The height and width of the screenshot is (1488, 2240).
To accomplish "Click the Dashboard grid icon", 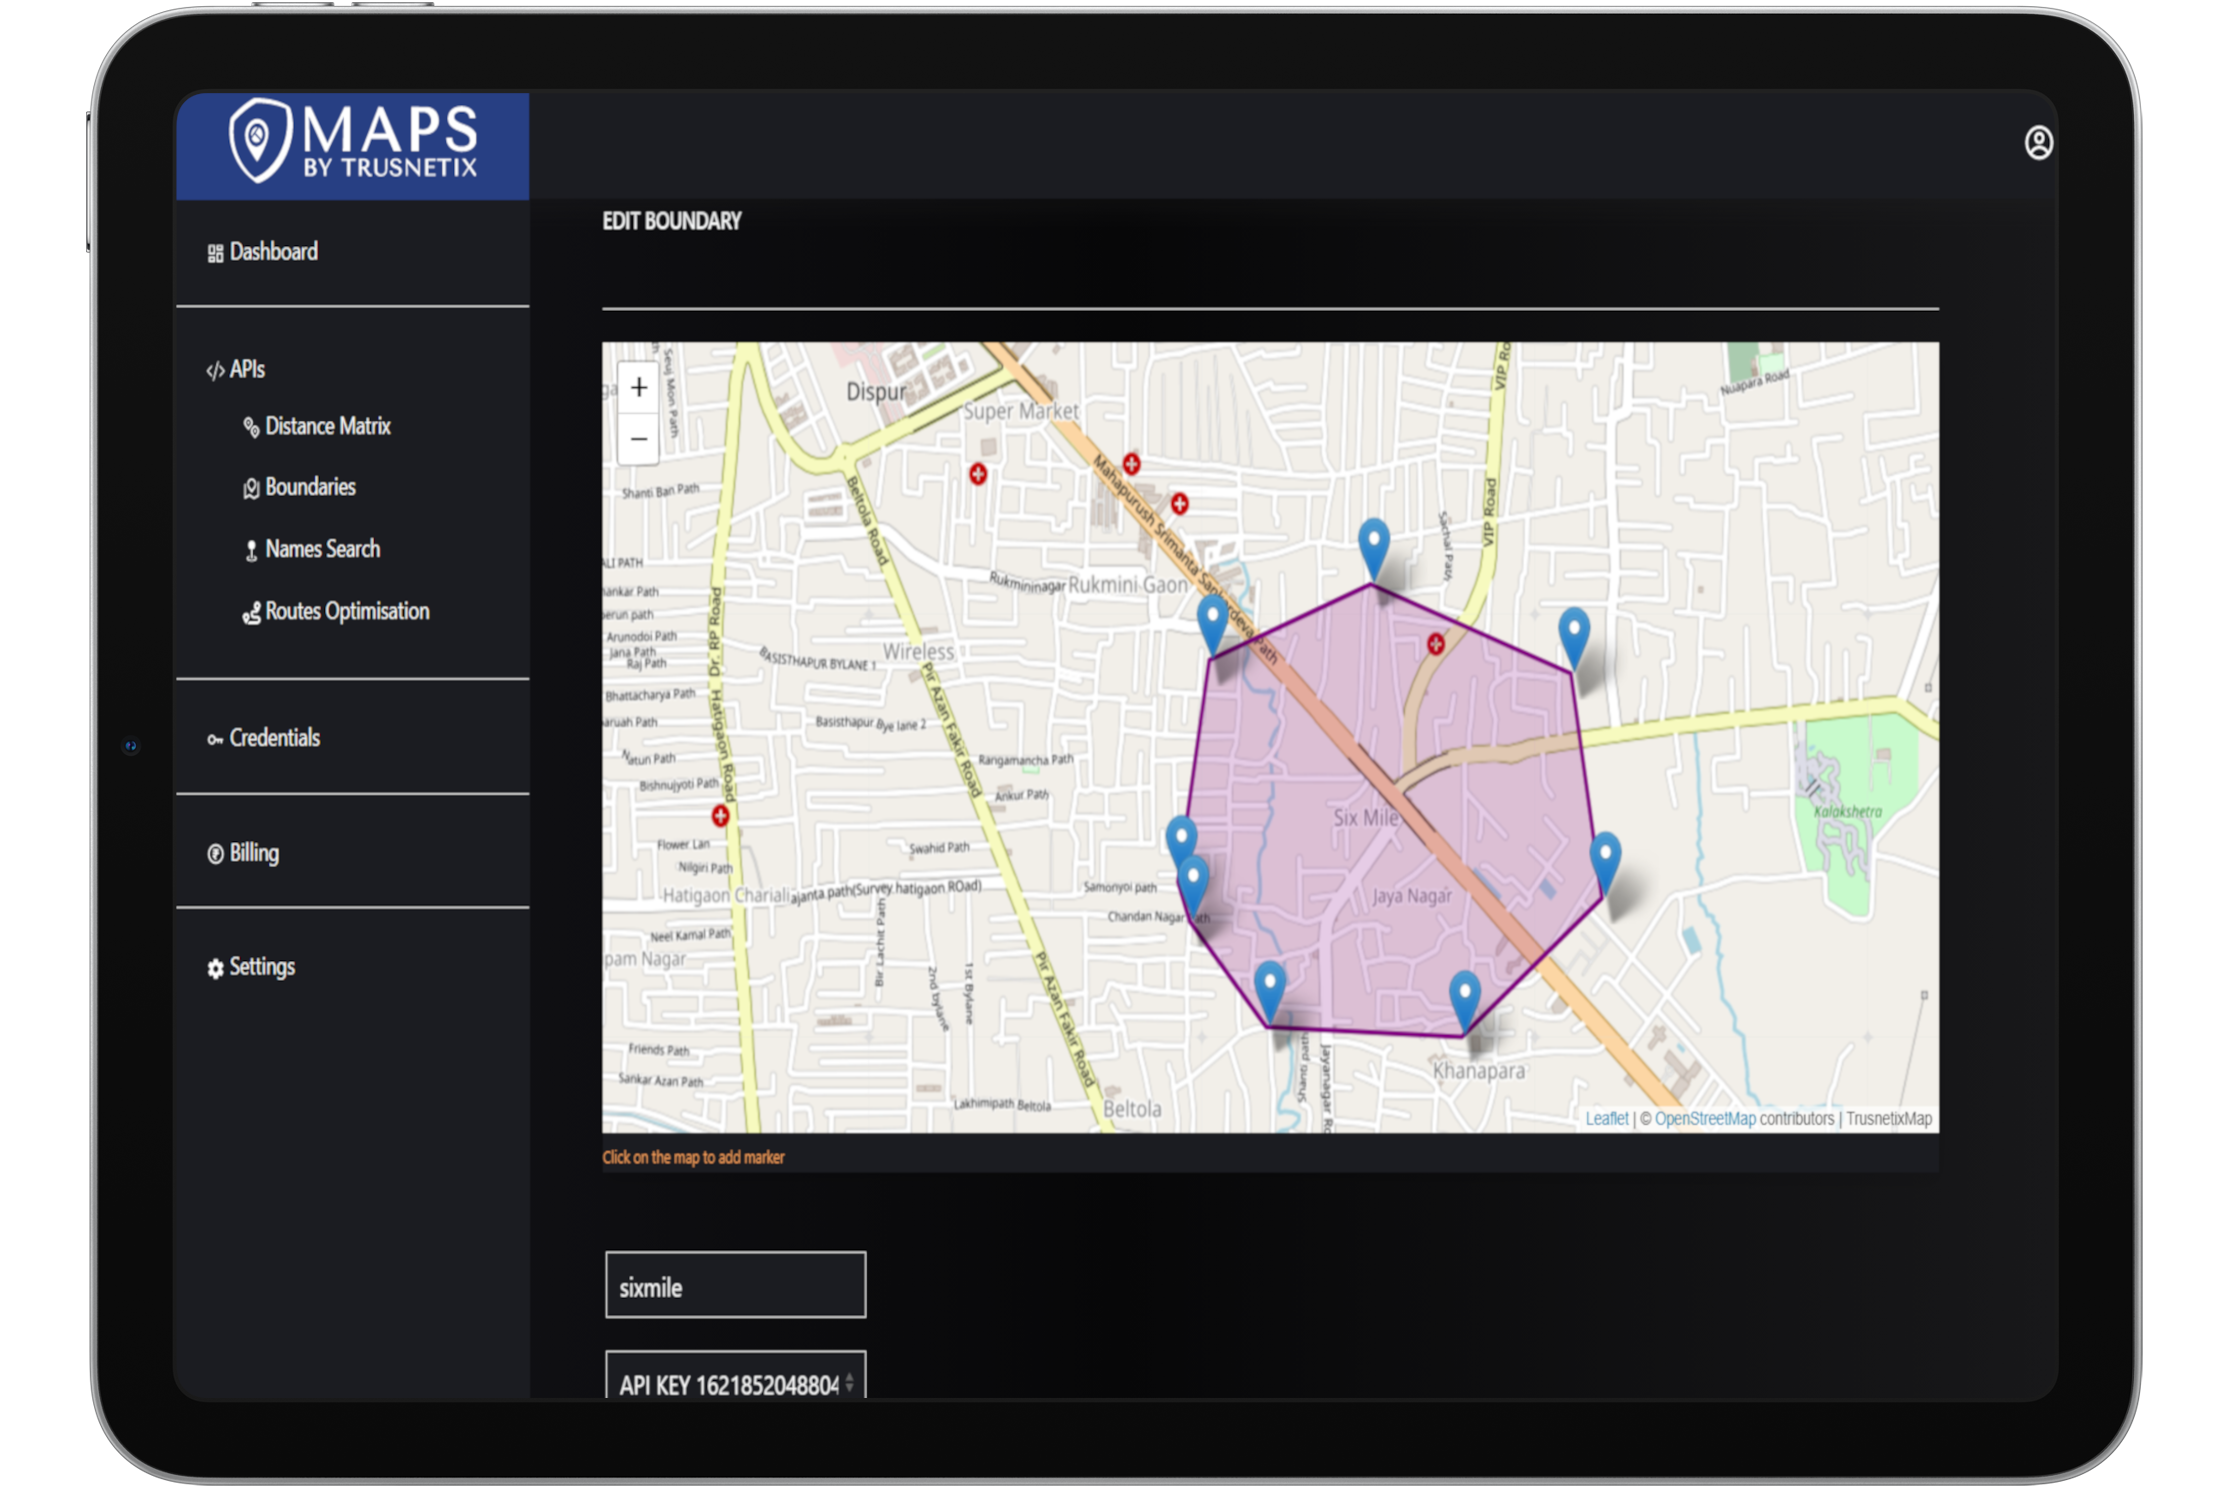I will (215, 254).
